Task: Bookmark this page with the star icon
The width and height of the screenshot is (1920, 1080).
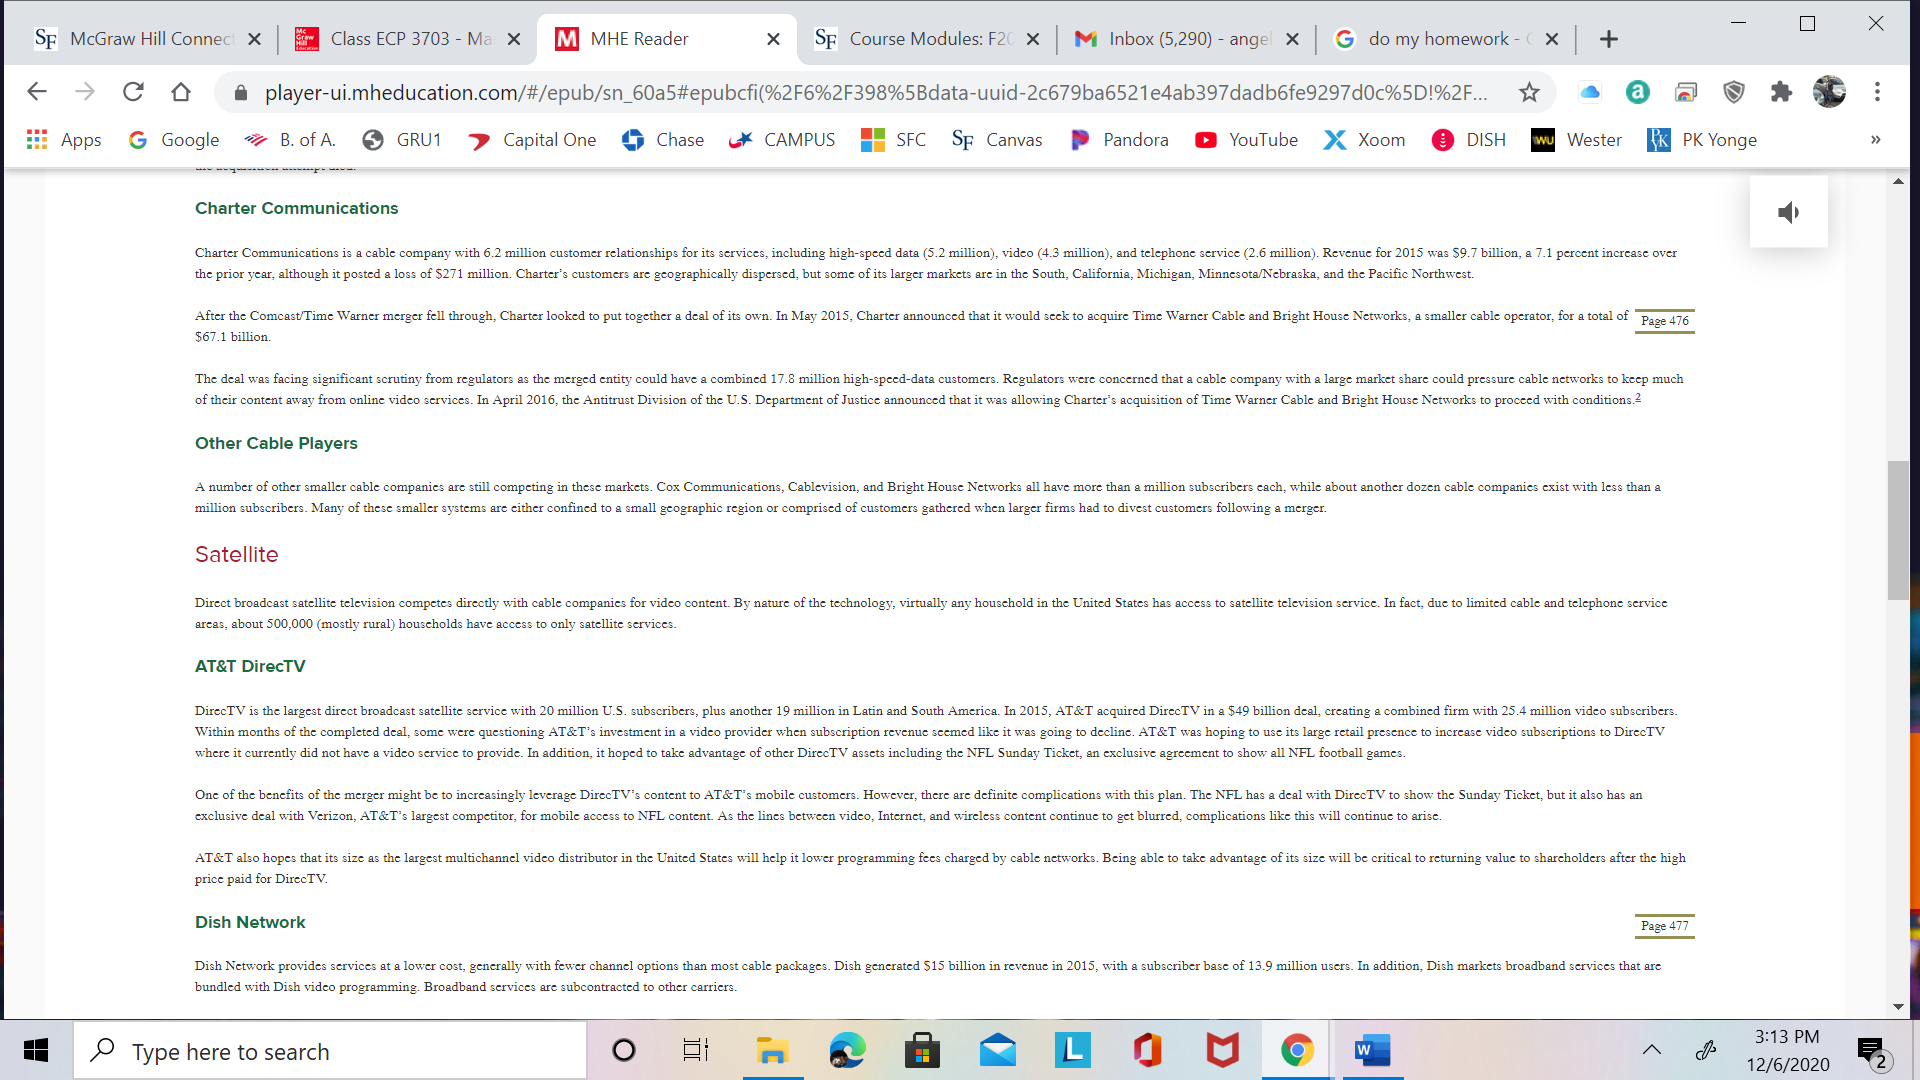Action: tap(1529, 92)
